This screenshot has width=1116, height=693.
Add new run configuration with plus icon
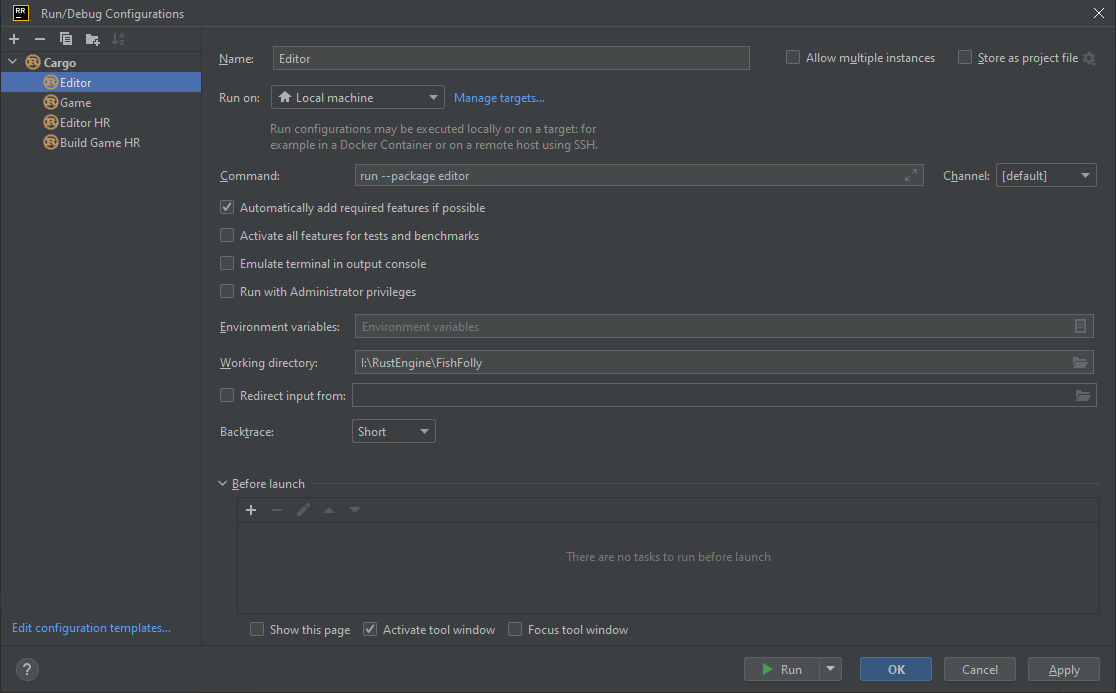14,39
